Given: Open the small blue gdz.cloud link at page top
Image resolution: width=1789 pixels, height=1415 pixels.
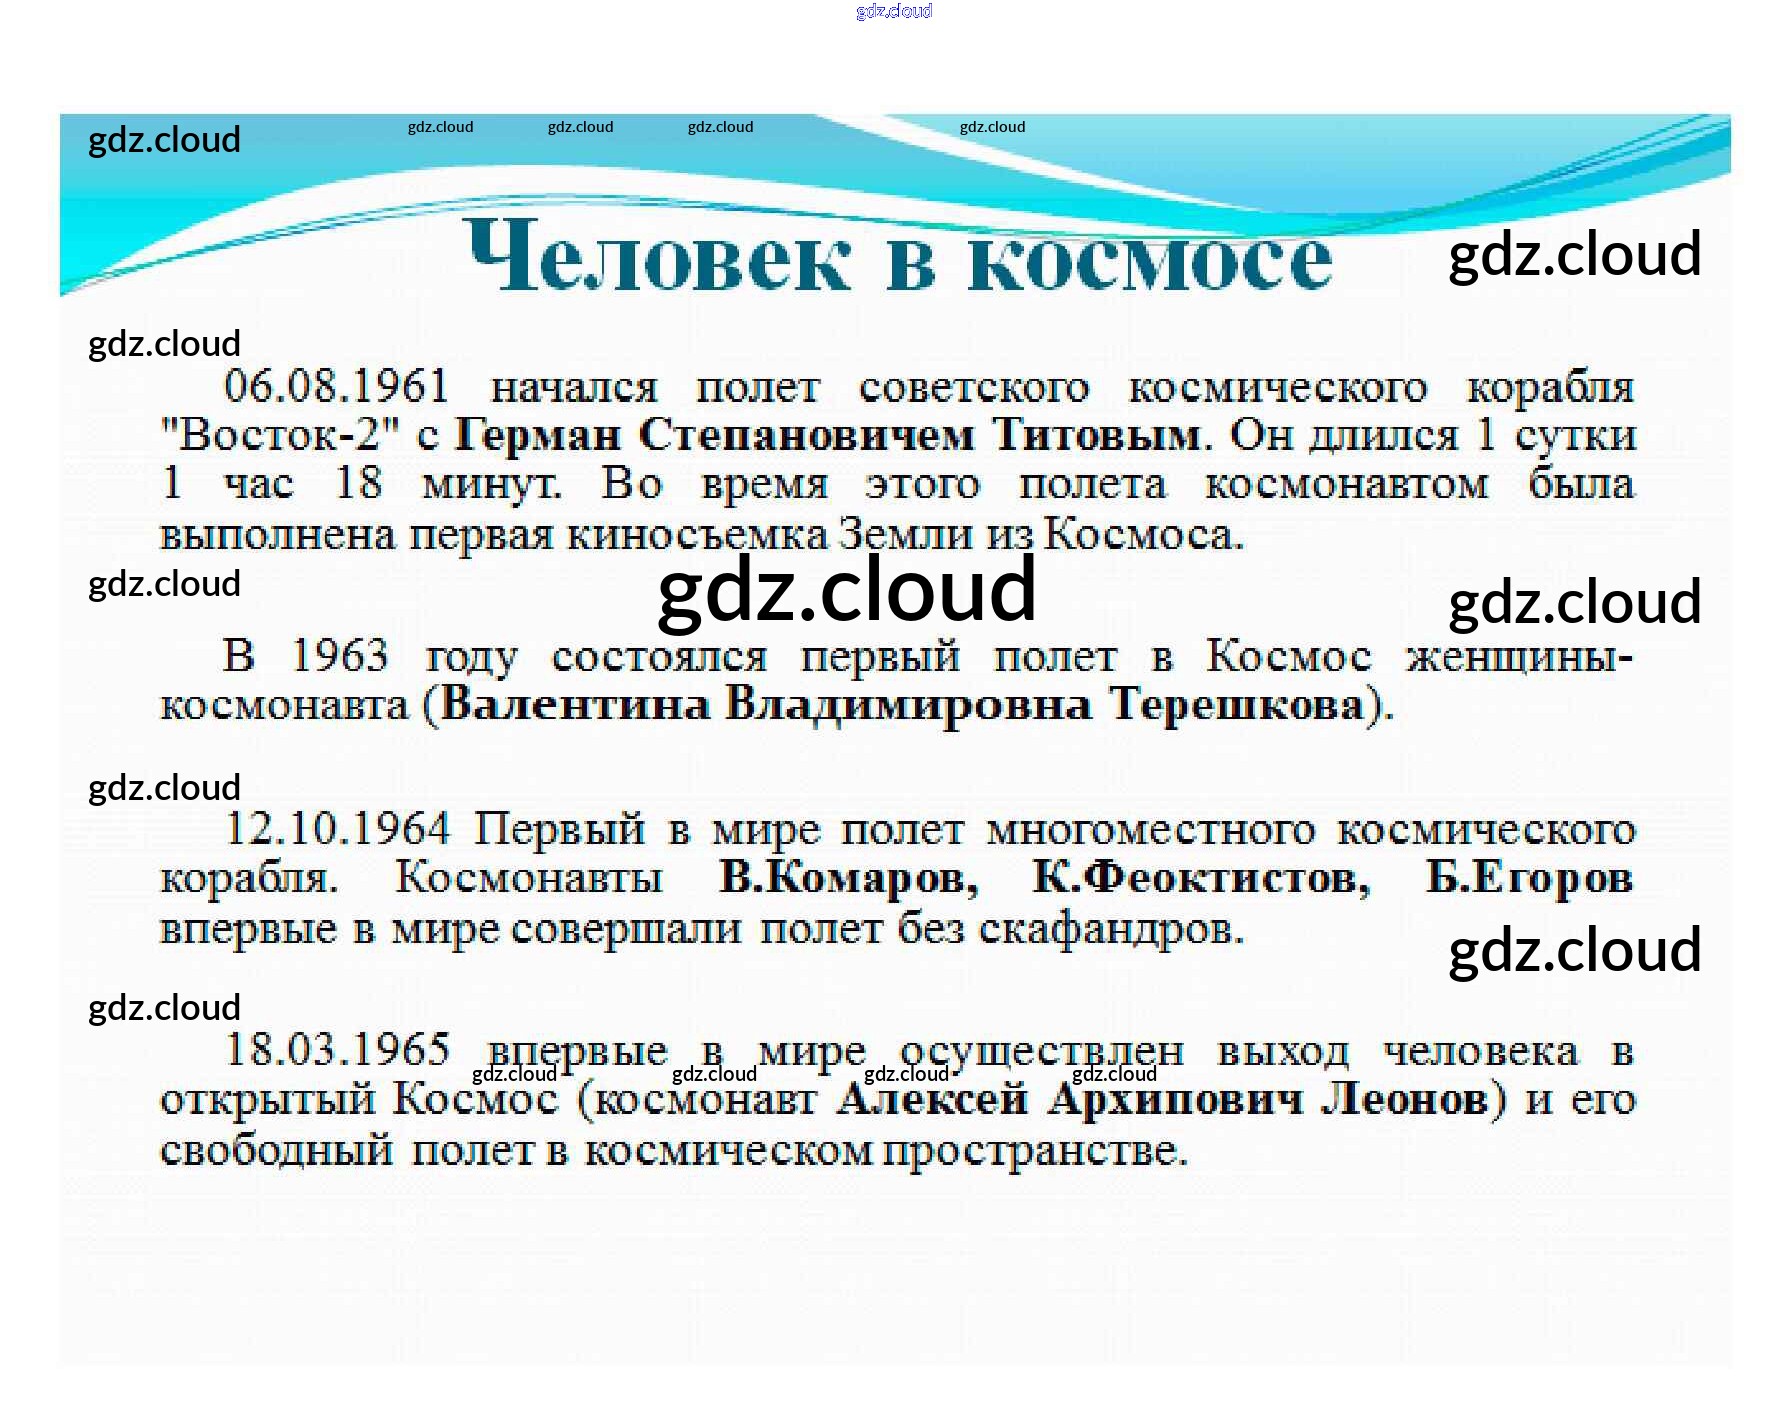Looking at the screenshot, I should 894,11.
